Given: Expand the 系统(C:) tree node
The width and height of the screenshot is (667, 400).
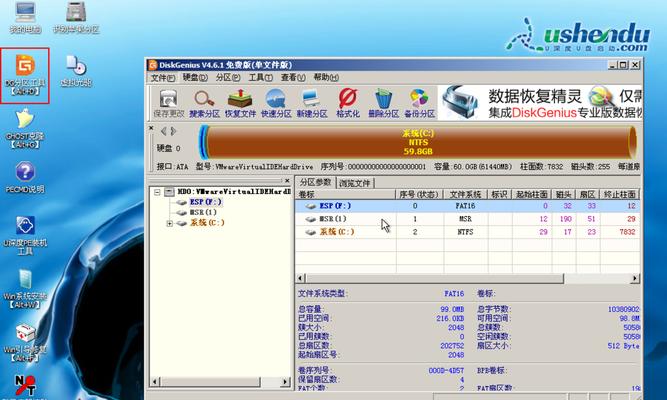Looking at the screenshot, I should click(170, 223).
